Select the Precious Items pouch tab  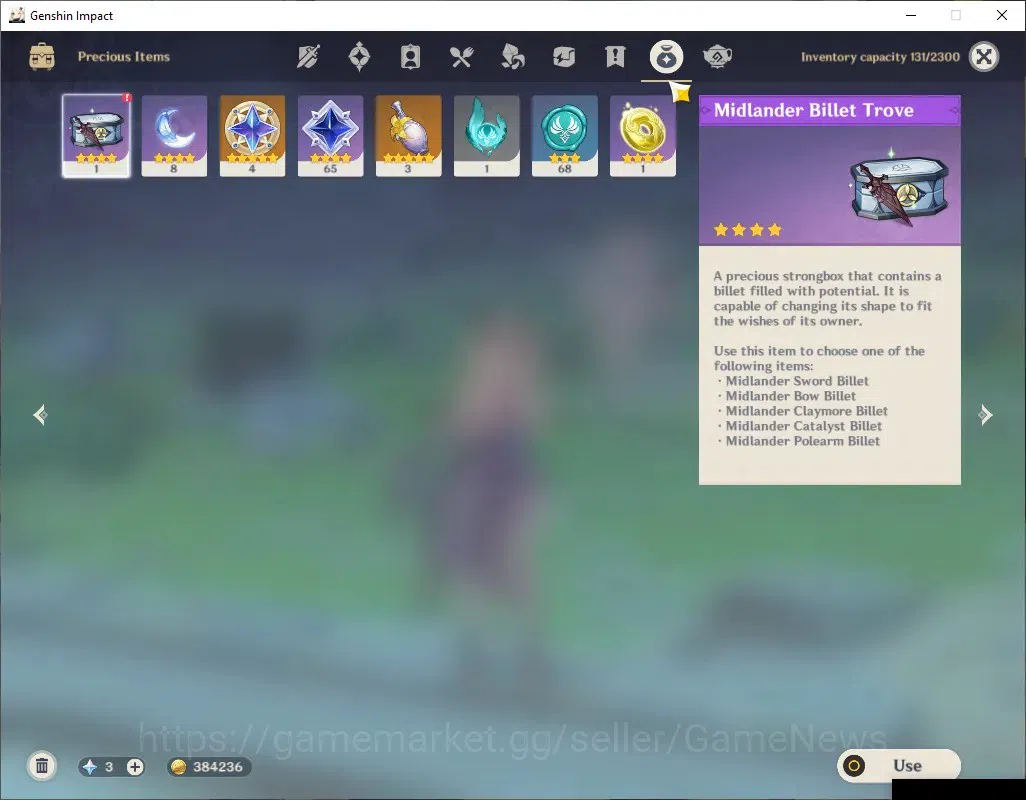pos(666,57)
